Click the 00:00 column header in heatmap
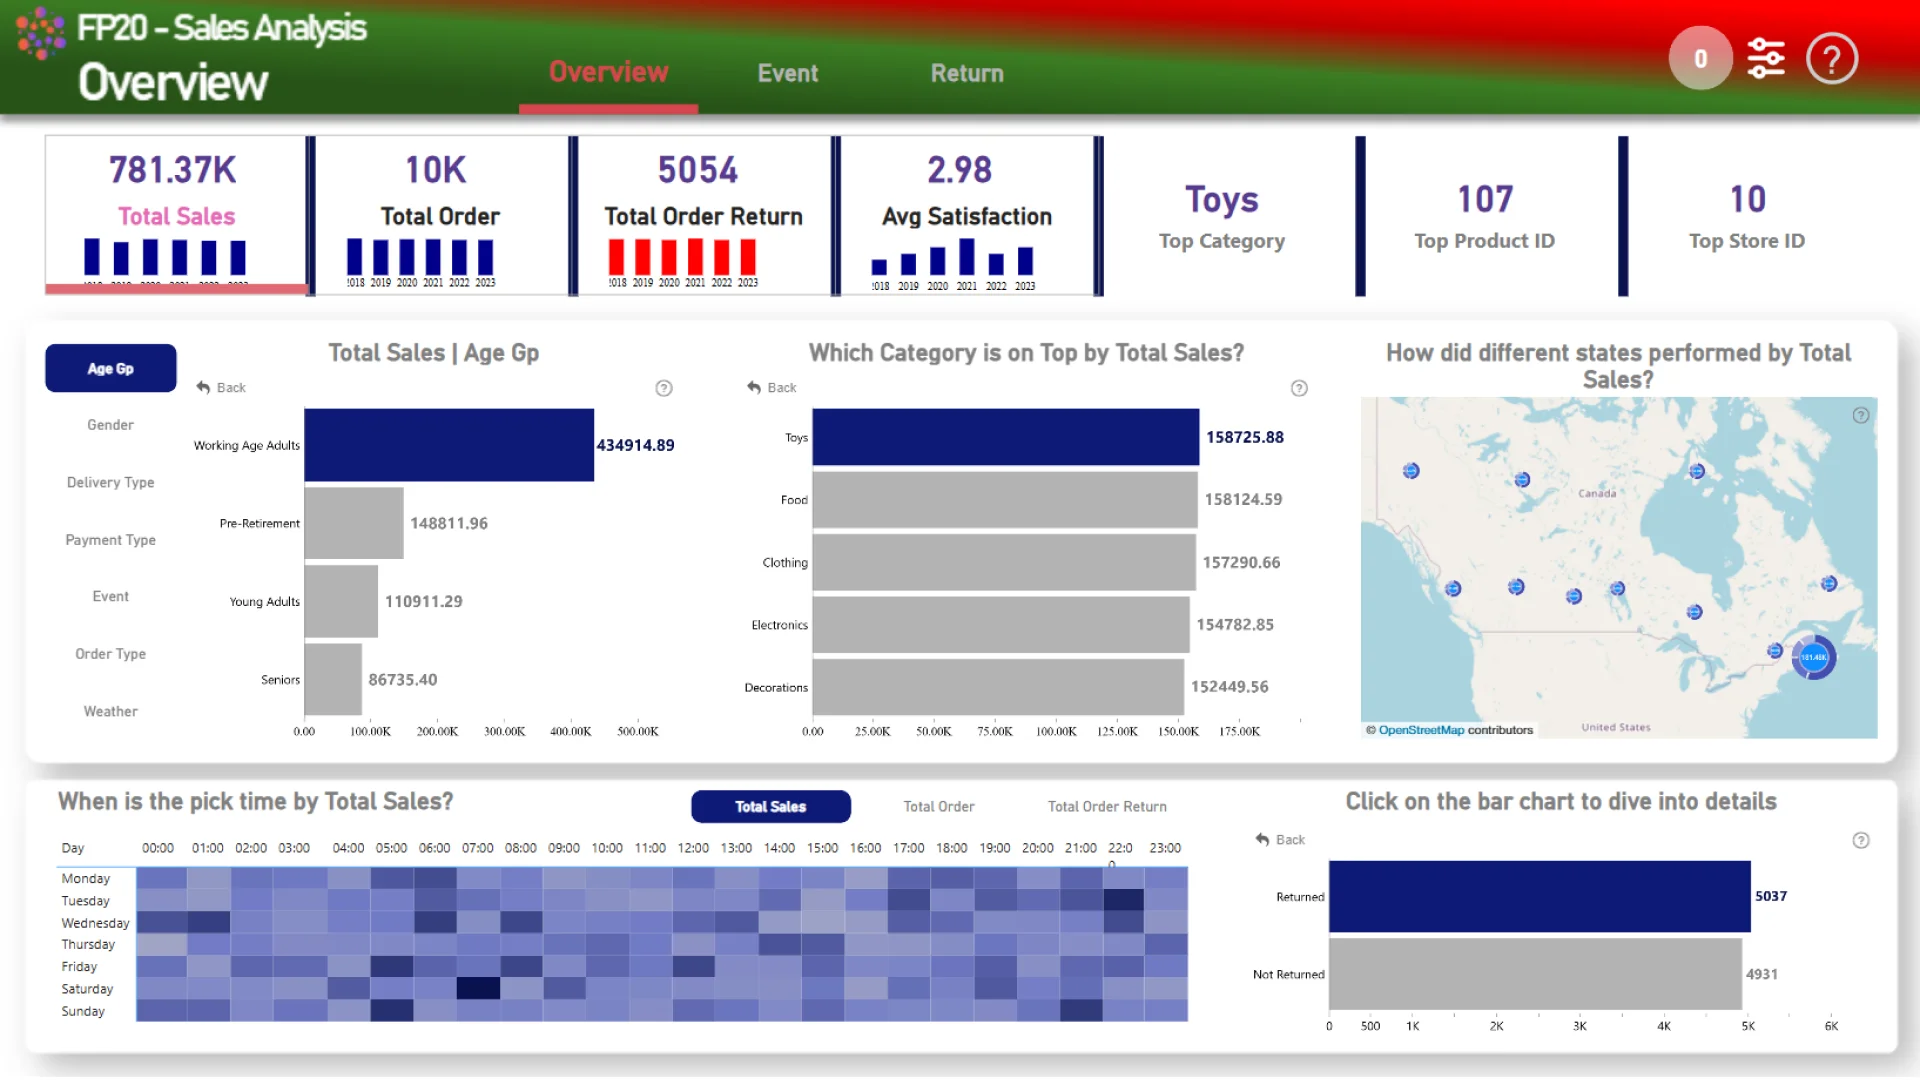 click(x=158, y=848)
